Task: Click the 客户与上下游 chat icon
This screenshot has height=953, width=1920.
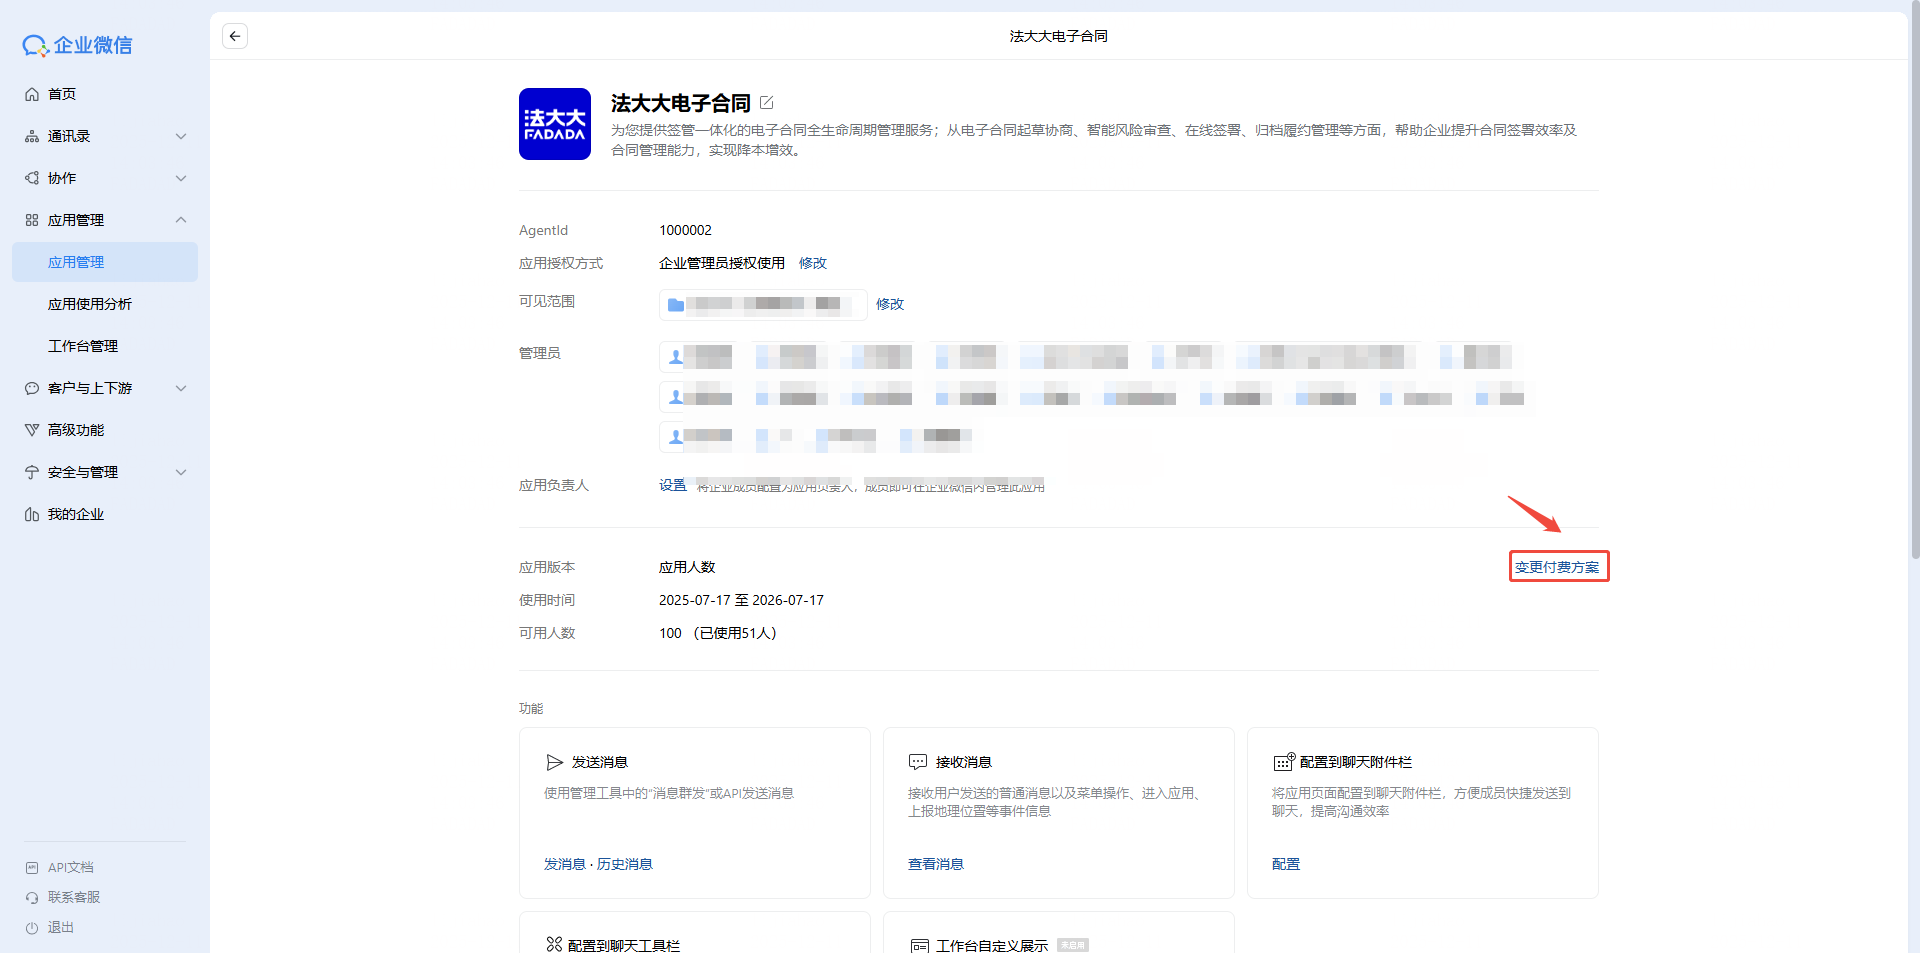Action: click(32, 388)
